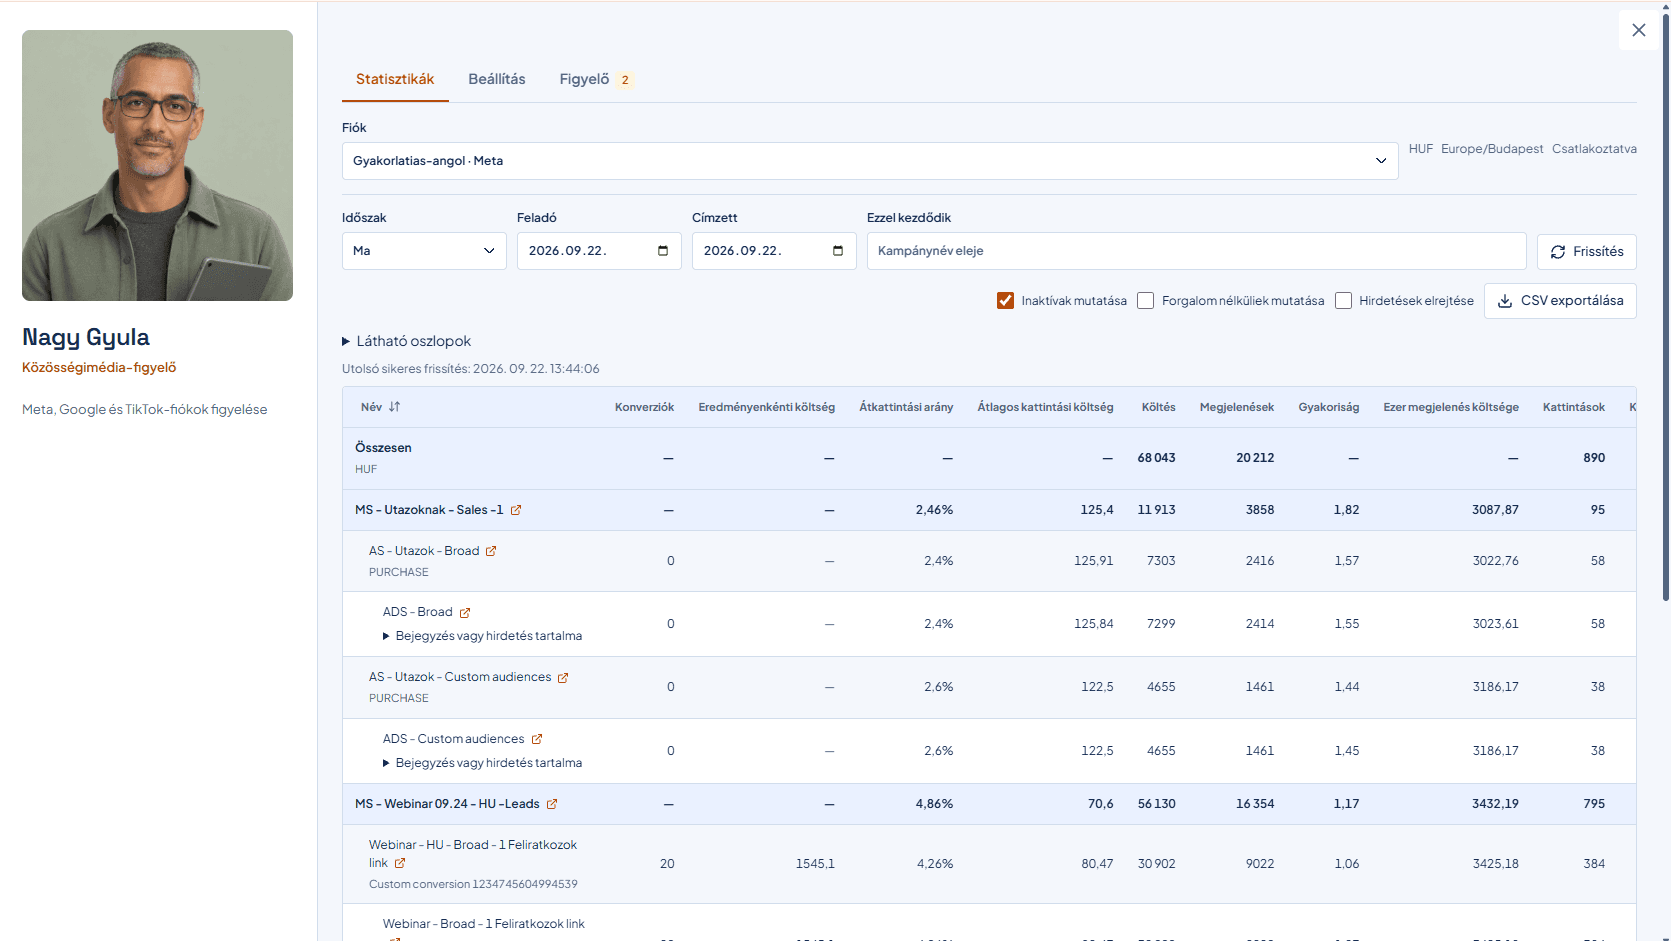Image resolution: width=1671 pixels, height=941 pixels.
Task: Open external link for ADS - Custom audiences
Action: tap(537, 739)
